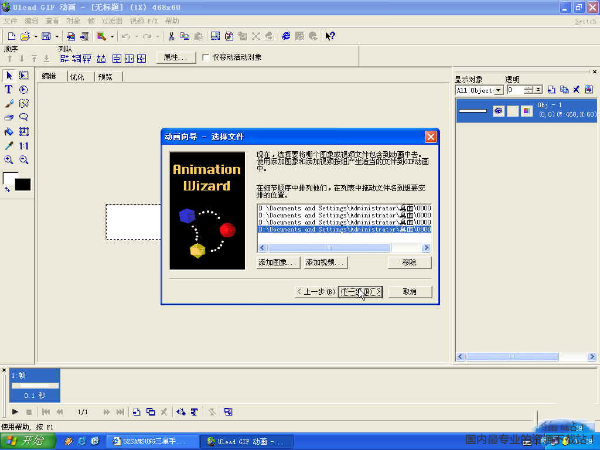Toggle the lock box of Obj - 1
This screenshot has width=600, height=450.
click(x=511, y=112)
